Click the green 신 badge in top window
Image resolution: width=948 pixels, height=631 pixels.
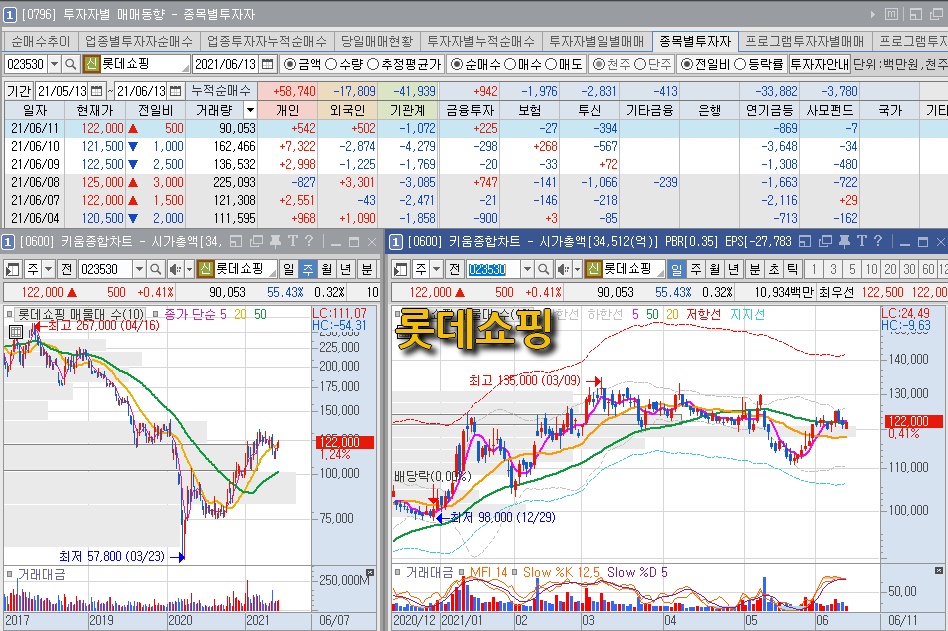point(91,63)
